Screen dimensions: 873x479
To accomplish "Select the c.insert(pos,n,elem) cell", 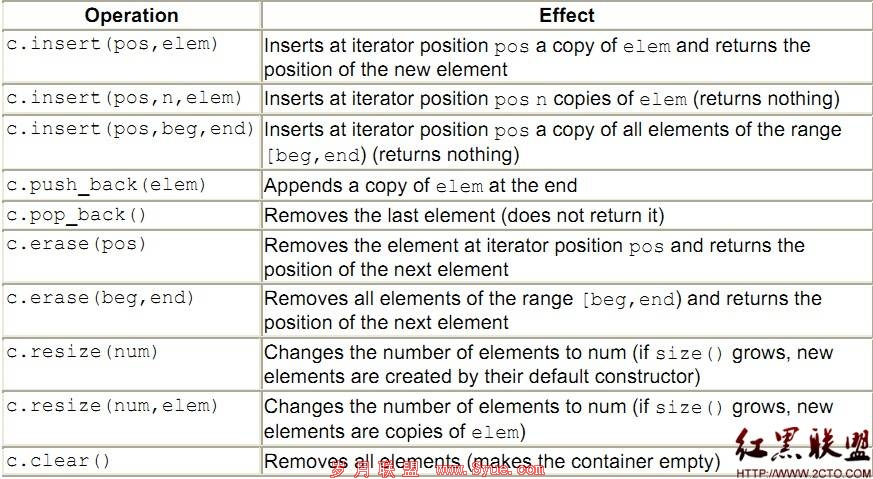I will pyautogui.click(x=131, y=99).
